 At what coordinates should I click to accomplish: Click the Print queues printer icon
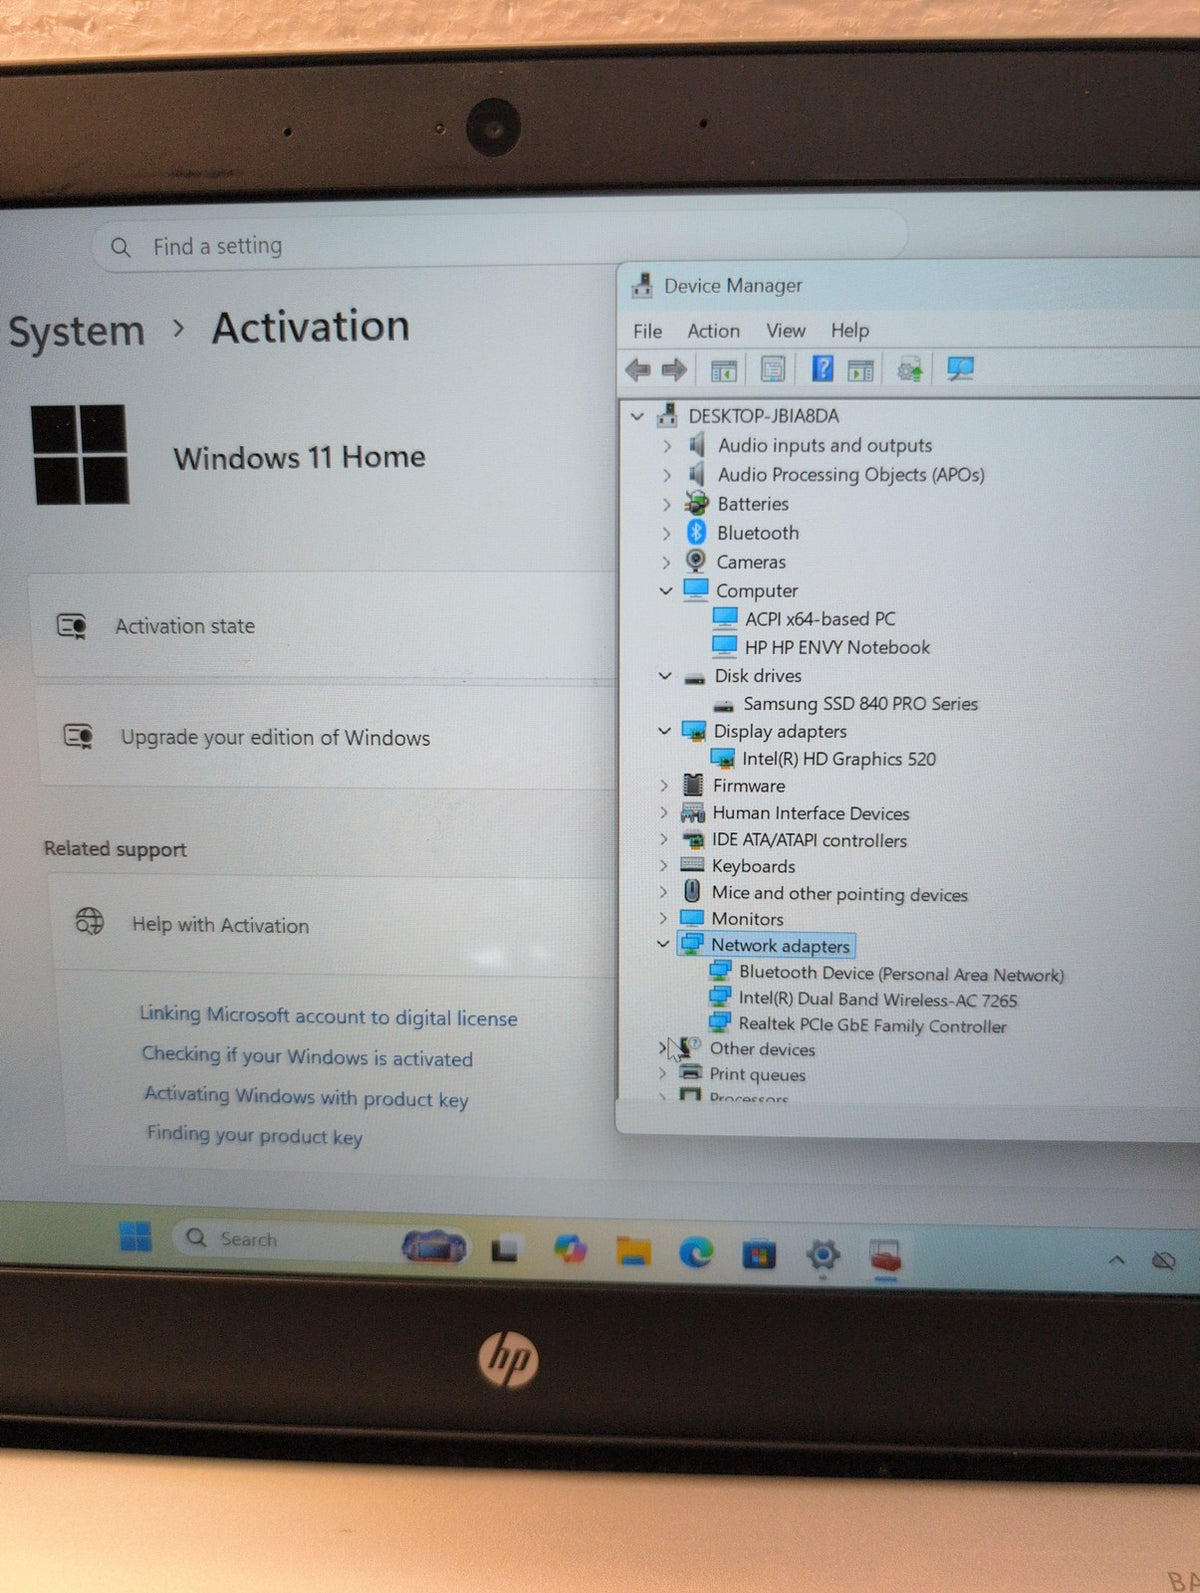click(690, 1072)
